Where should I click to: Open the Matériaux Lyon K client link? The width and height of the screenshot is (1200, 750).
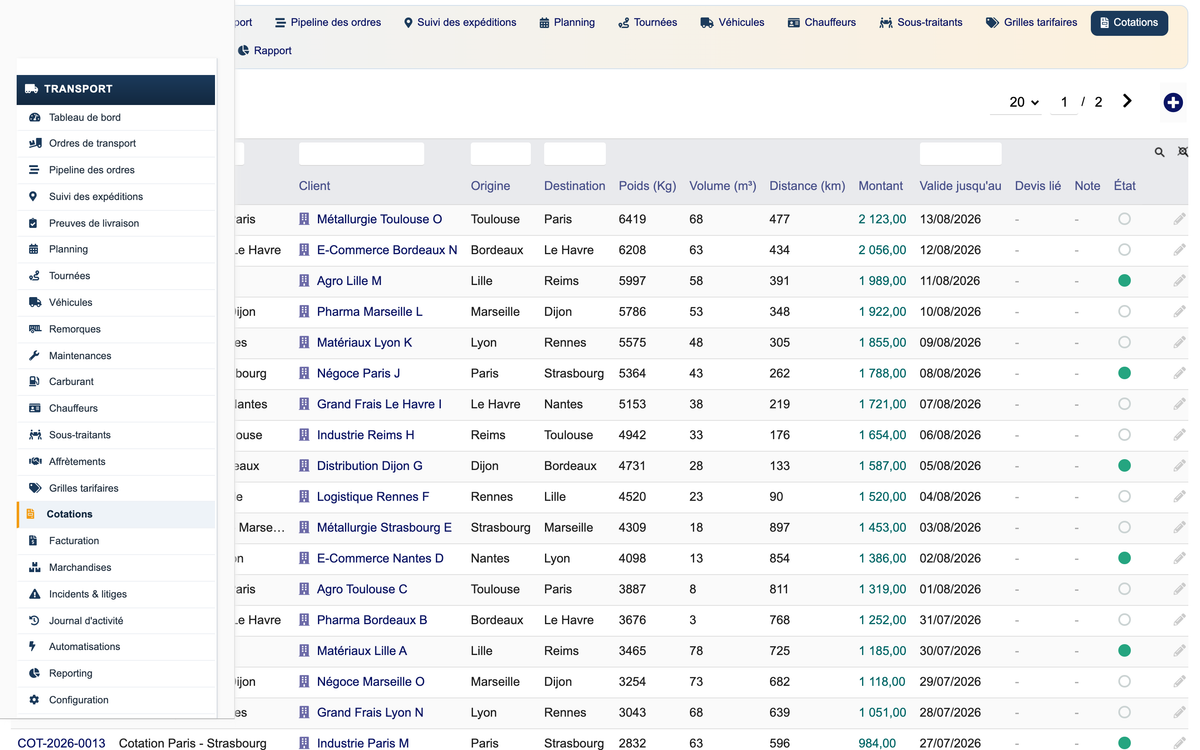pos(365,342)
